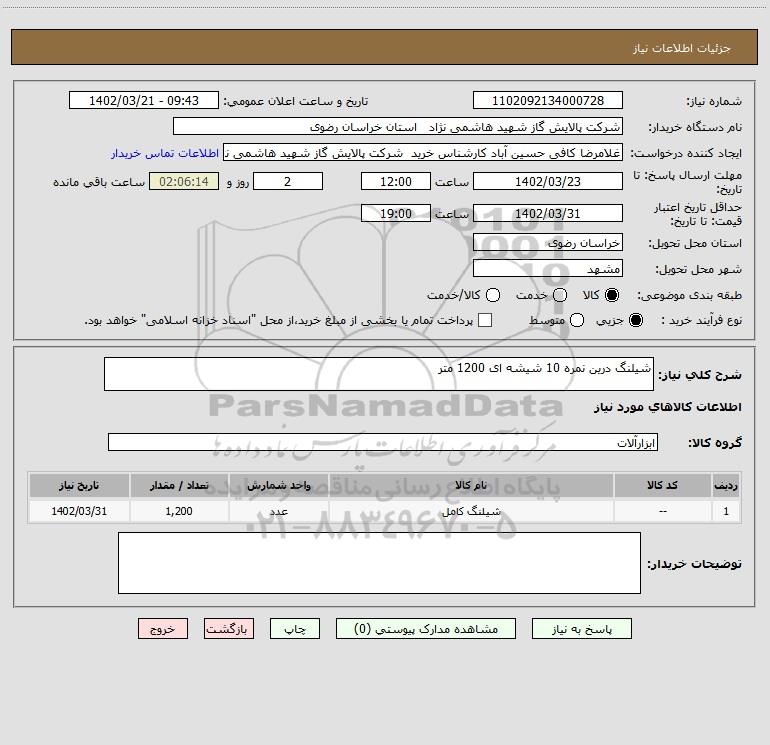Screen dimensions: 770x745
Task: Click the گروه کالا field ابزارآلات
Action: (383, 442)
